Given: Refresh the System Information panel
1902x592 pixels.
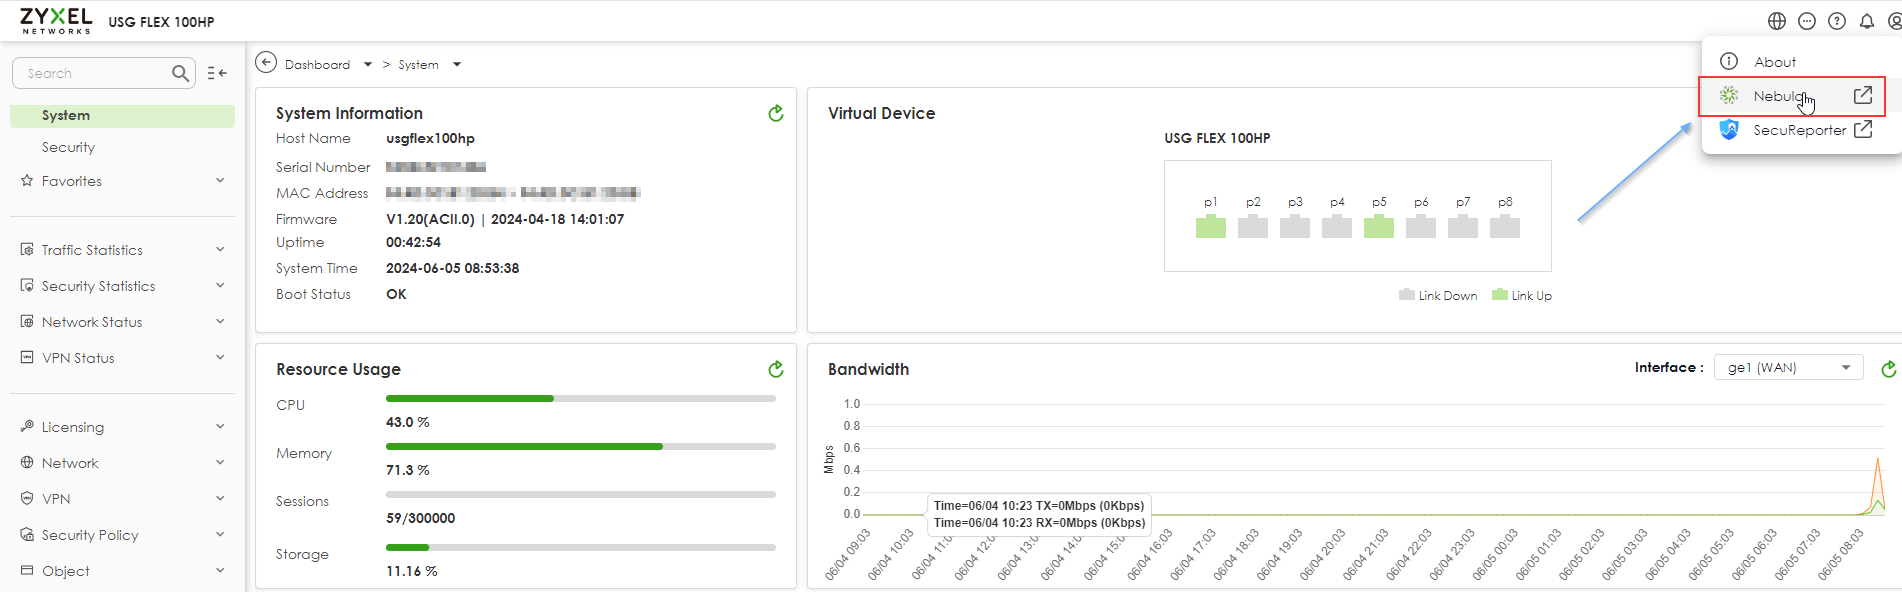Looking at the screenshot, I should (775, 114).
